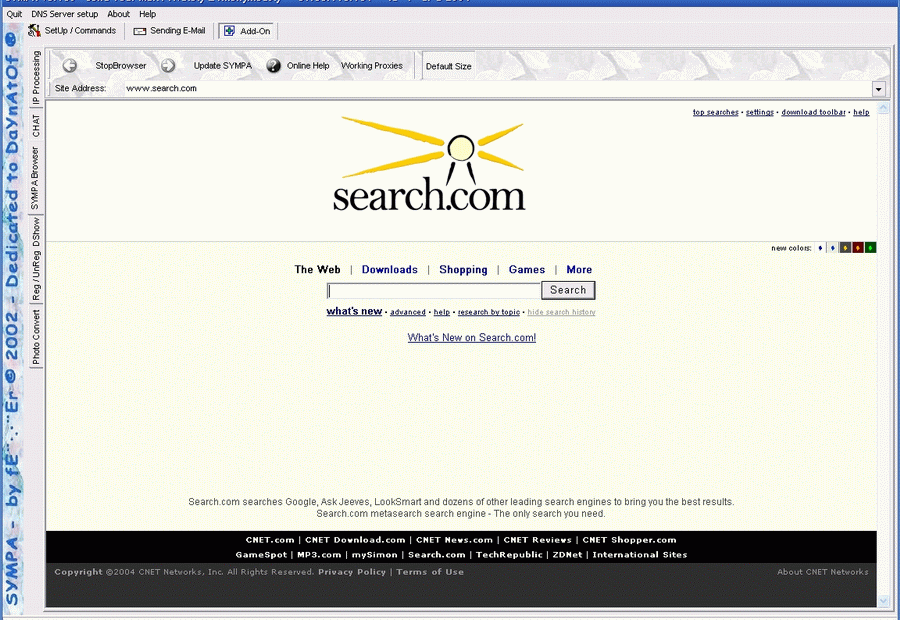Open the More search categories link

coord(579,270)
